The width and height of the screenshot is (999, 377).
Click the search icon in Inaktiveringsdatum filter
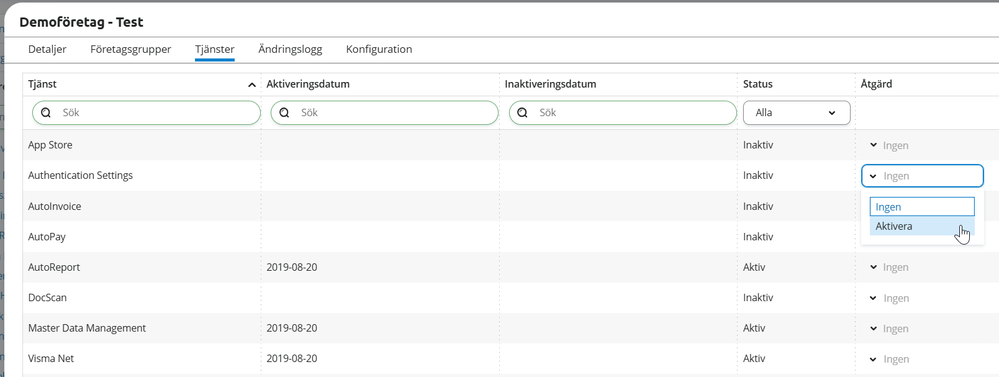[x=522, y=113]
